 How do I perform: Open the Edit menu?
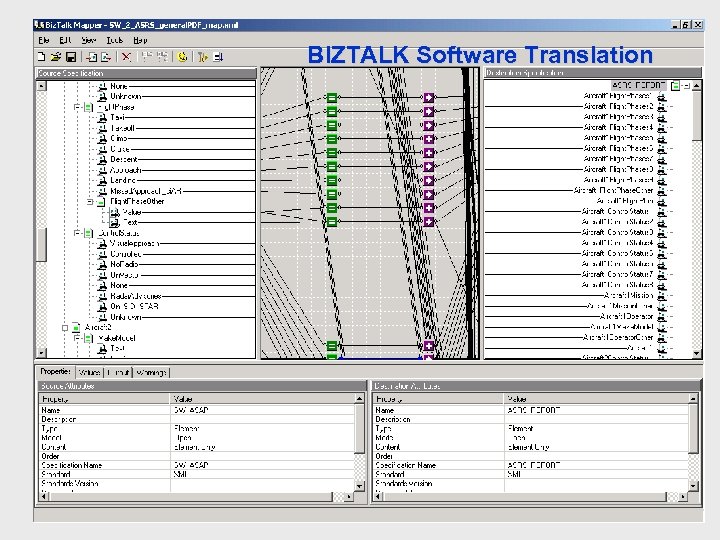pyautogui.click(x=65, y=40)
